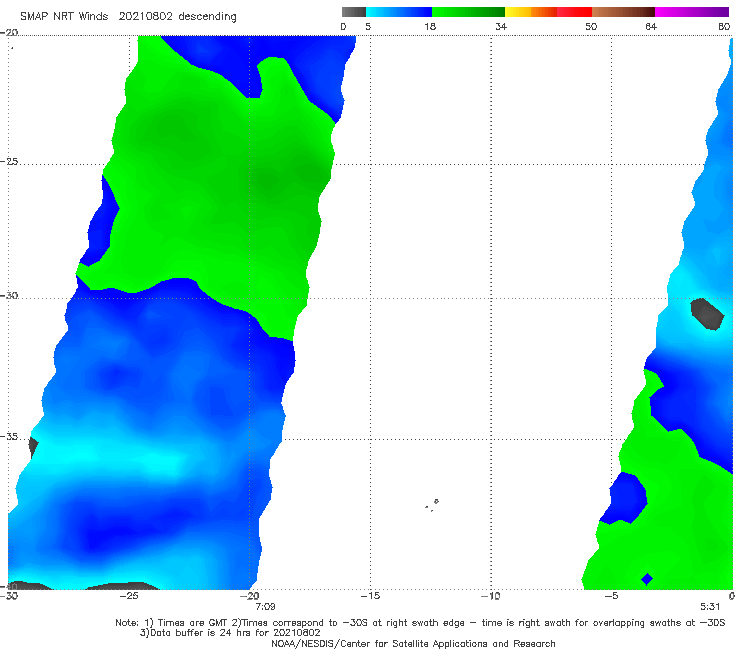Click the yellow portion of the colorbar
The image size is (740, 650).
[518, 12]
